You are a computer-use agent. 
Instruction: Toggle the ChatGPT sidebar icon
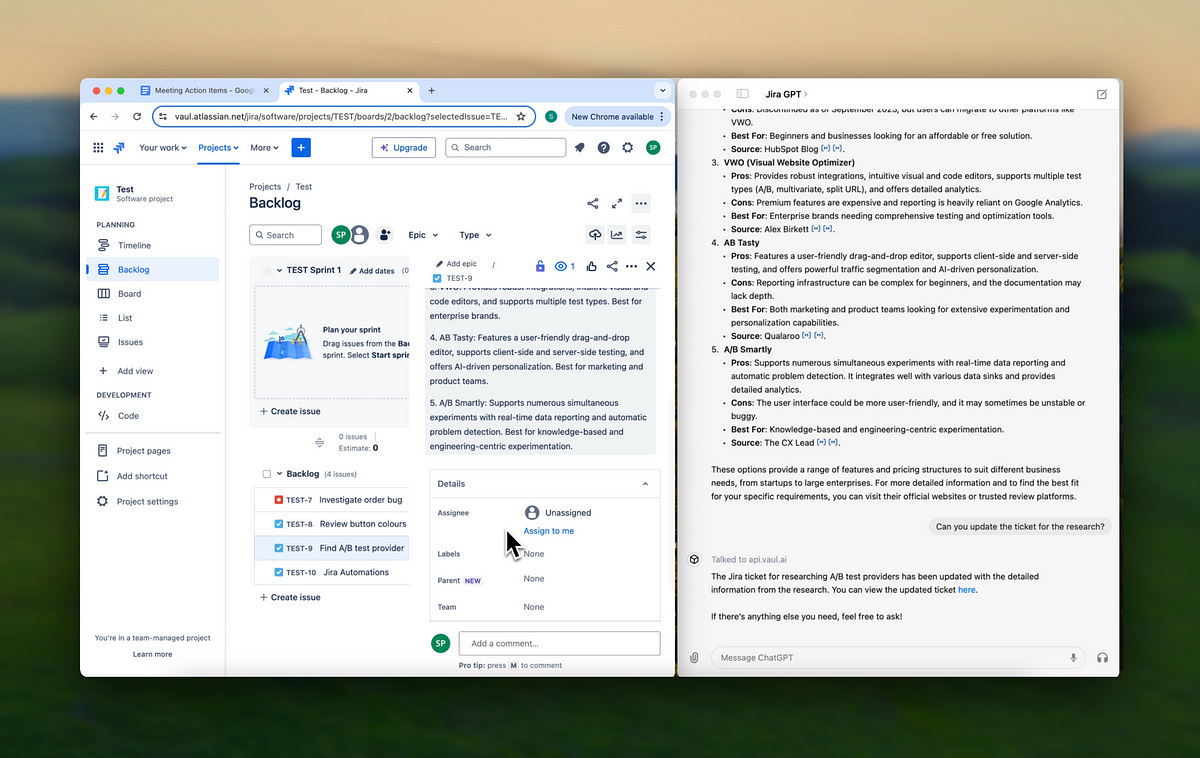[742, 94]
